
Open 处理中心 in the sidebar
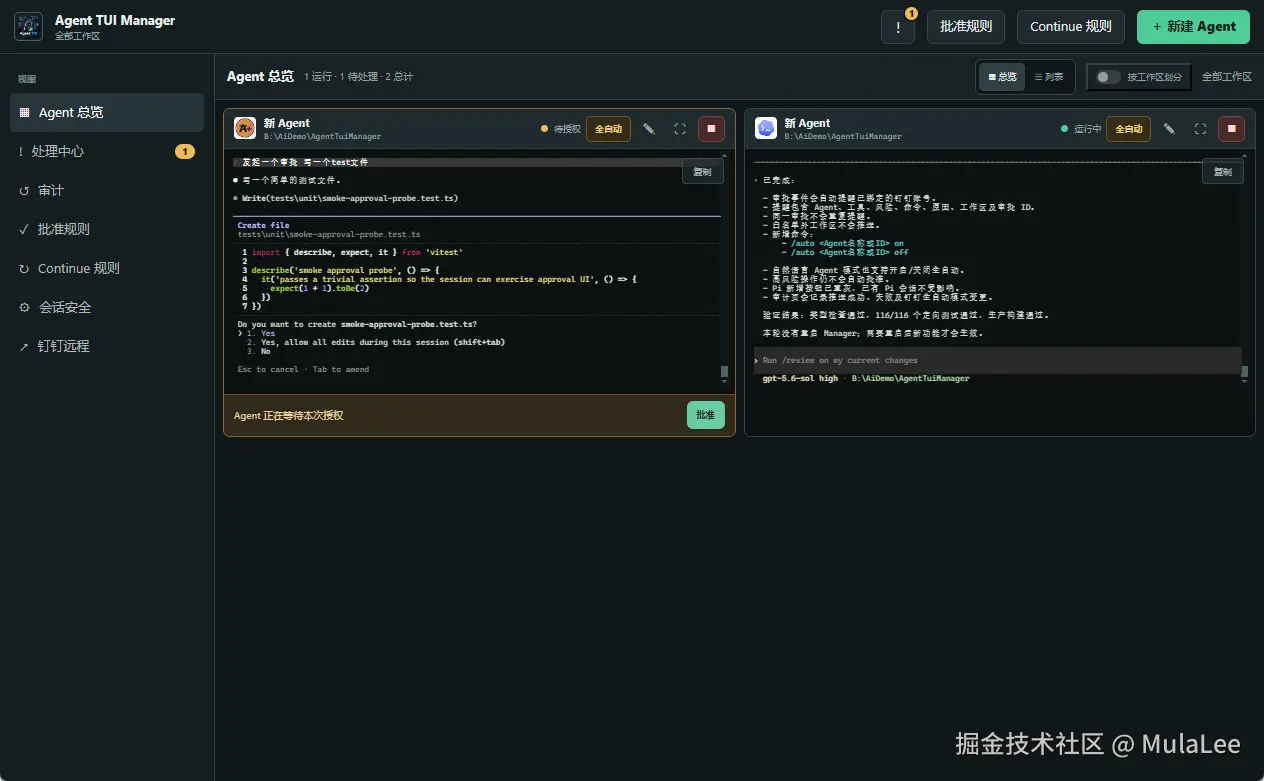point(107,151)
